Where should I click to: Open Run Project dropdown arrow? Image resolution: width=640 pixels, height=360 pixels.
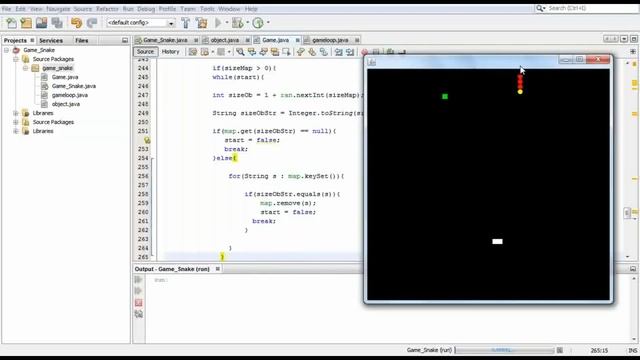[227, 23]
